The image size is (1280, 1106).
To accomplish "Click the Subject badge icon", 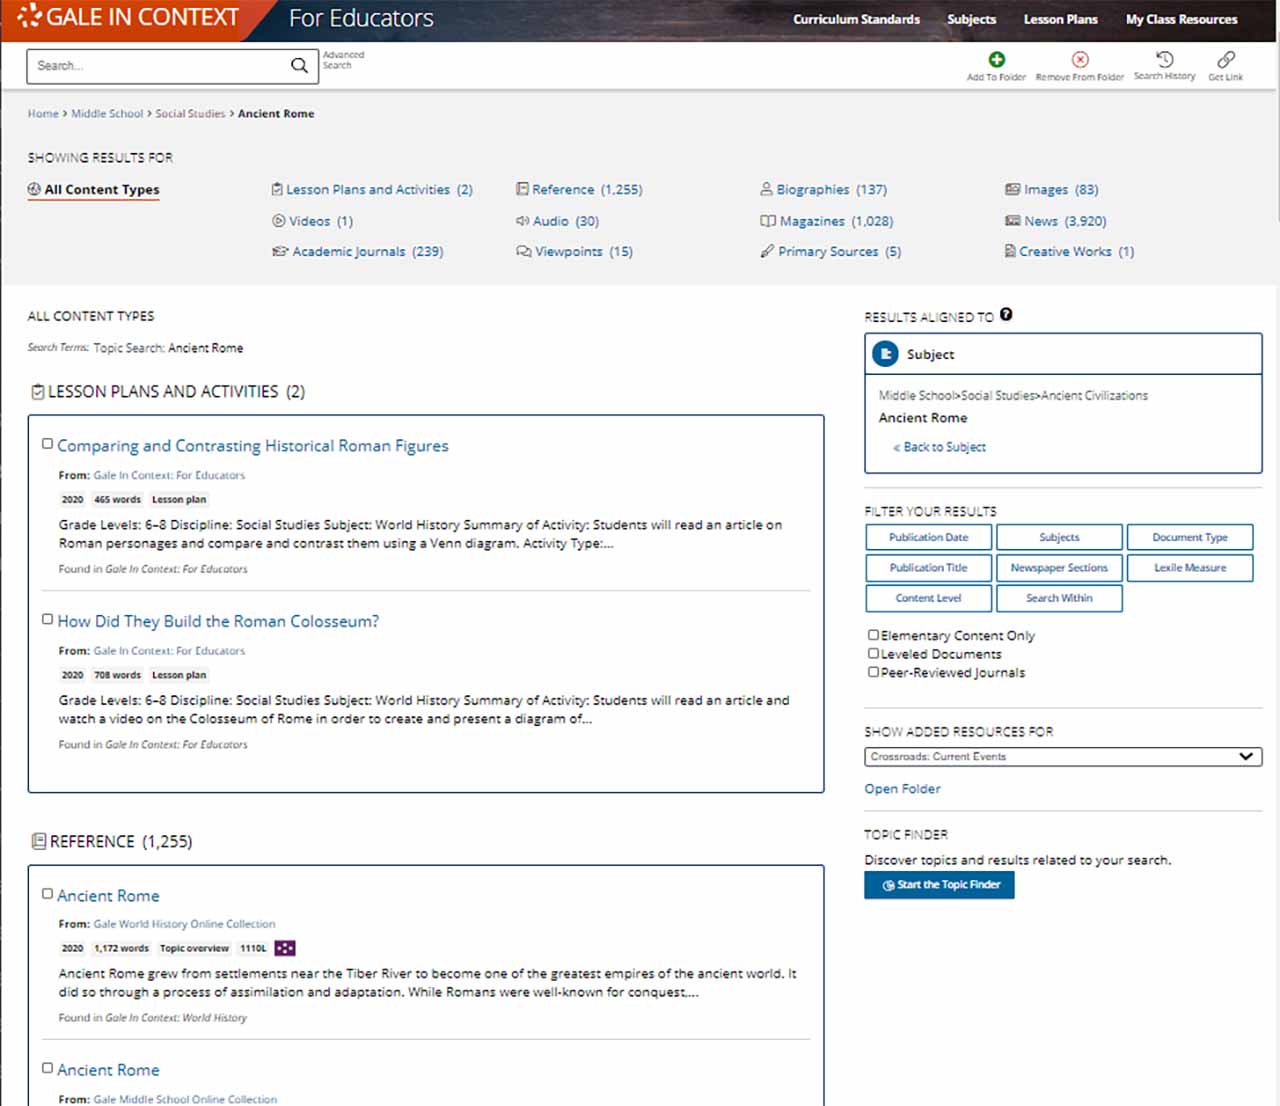I will (x=885, y=354).
